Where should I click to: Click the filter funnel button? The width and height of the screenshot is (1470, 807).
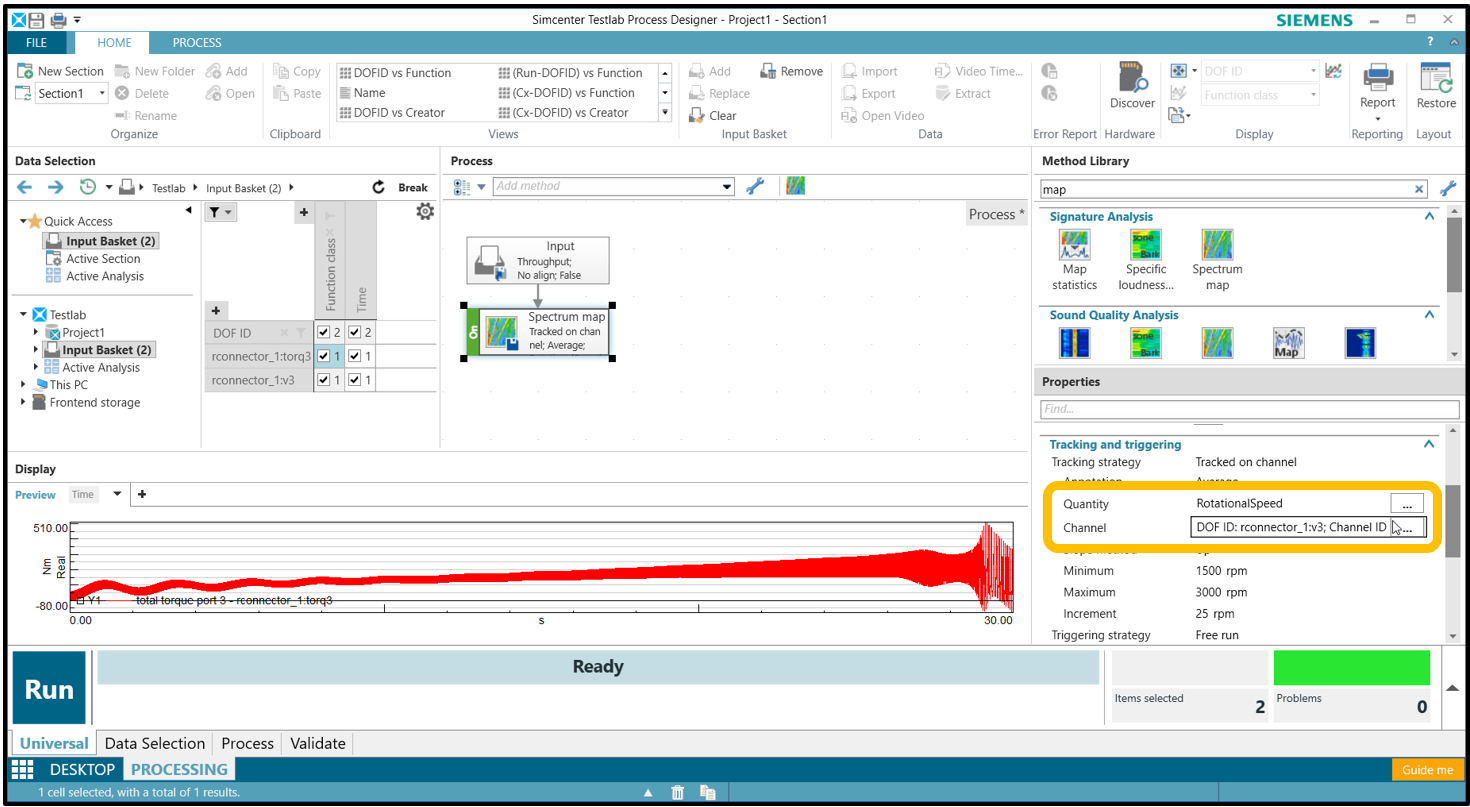click(x=219, y=212)
